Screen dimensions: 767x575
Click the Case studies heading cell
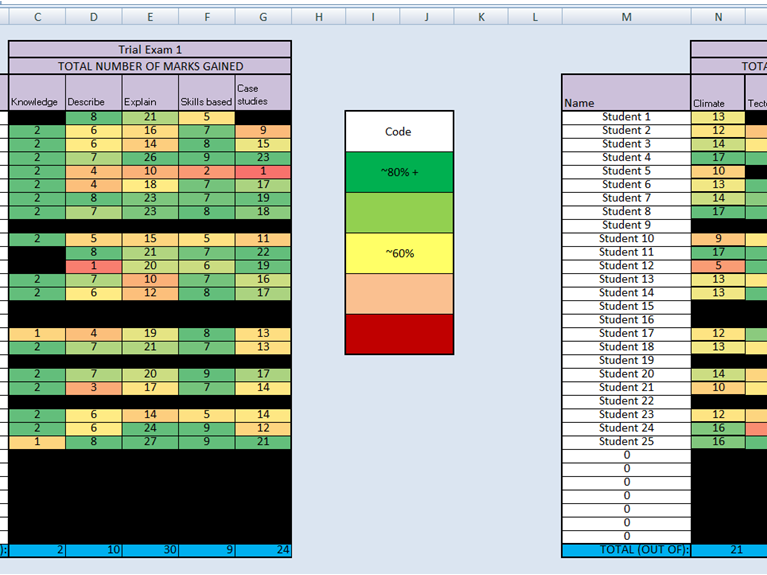[263, 93]
